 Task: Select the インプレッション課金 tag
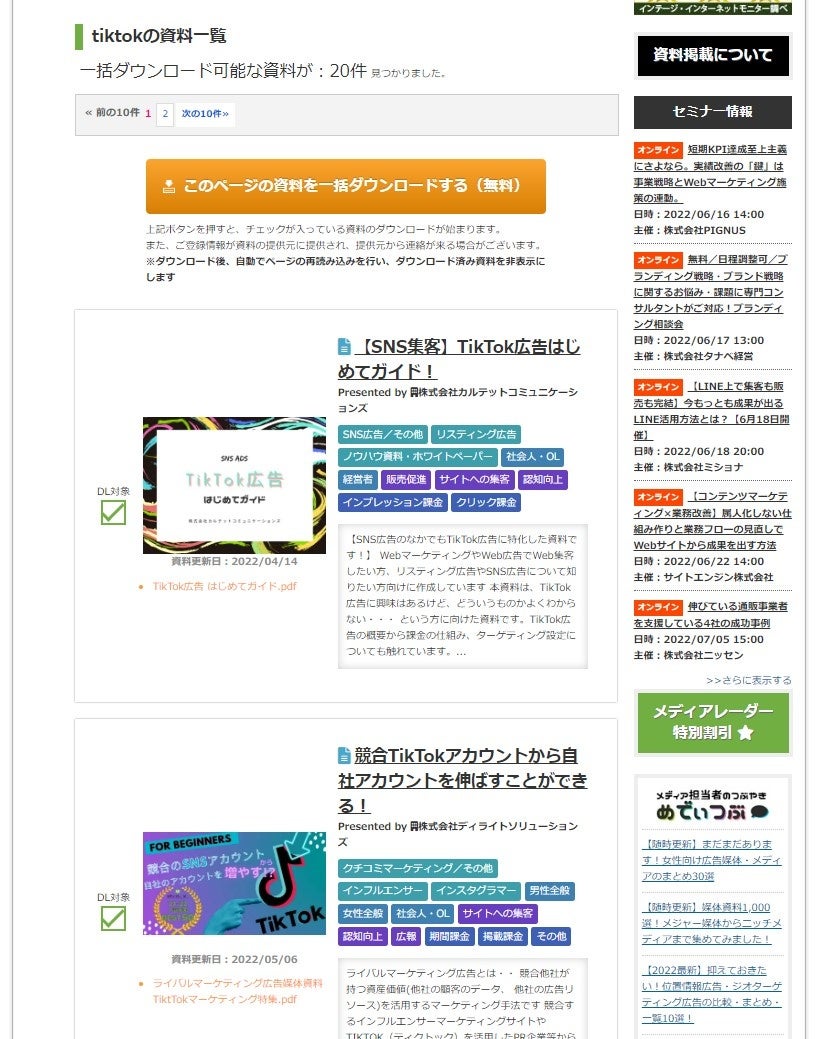point(393,502)
